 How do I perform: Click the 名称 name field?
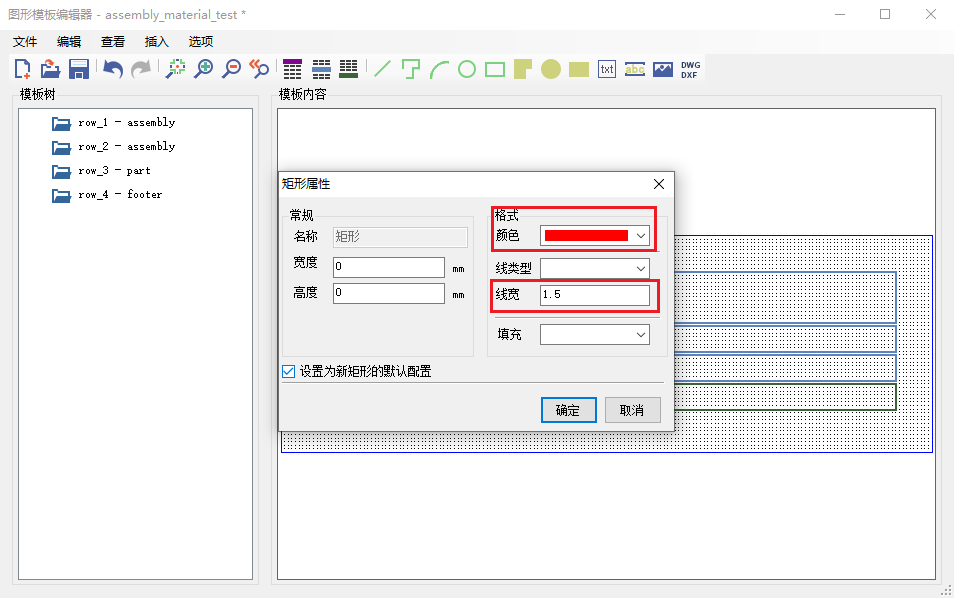(x=400, y=237)
